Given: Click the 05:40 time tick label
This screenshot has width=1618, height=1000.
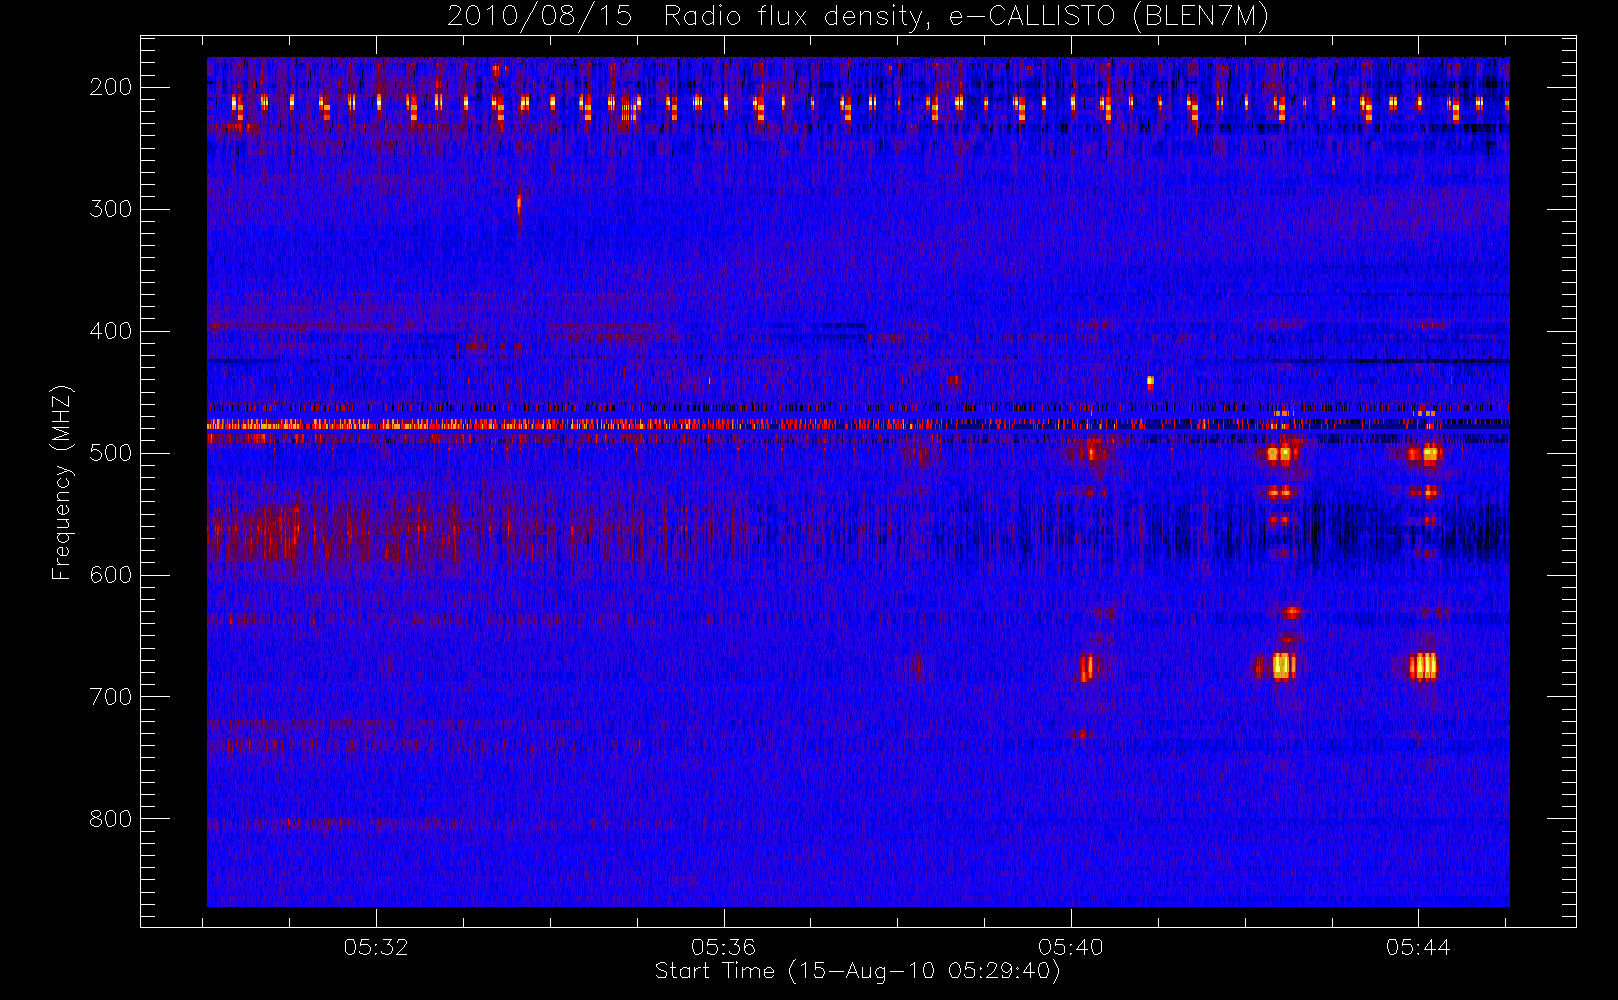Looking at the screenshot, I should (x=1070, y=947).
